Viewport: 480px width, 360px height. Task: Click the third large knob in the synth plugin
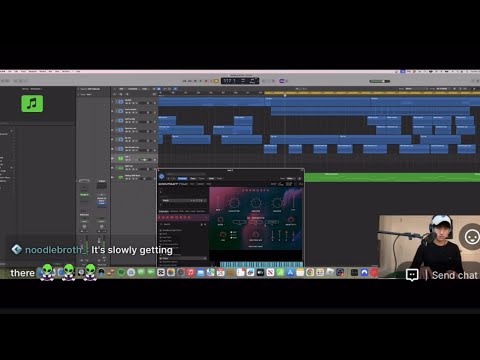[277, 203]
